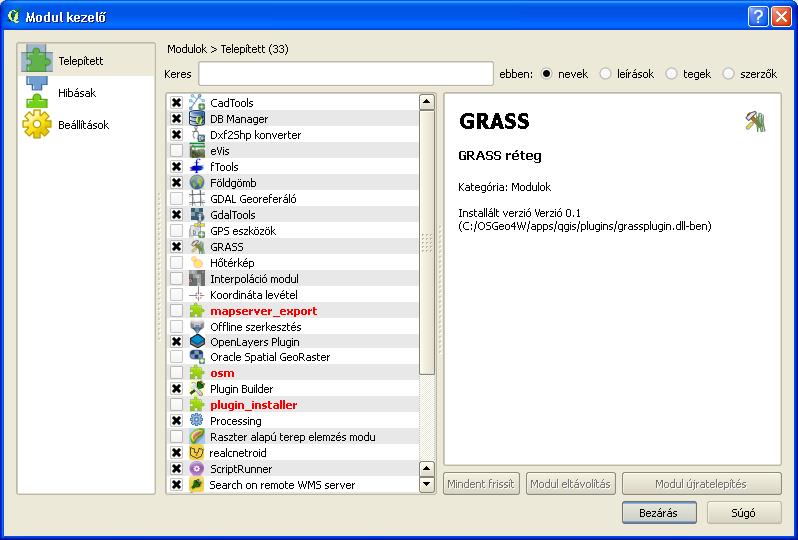Click the Földgömb globe icon
The width and height of the screenshot is (798, 540).
coord(197,183)
